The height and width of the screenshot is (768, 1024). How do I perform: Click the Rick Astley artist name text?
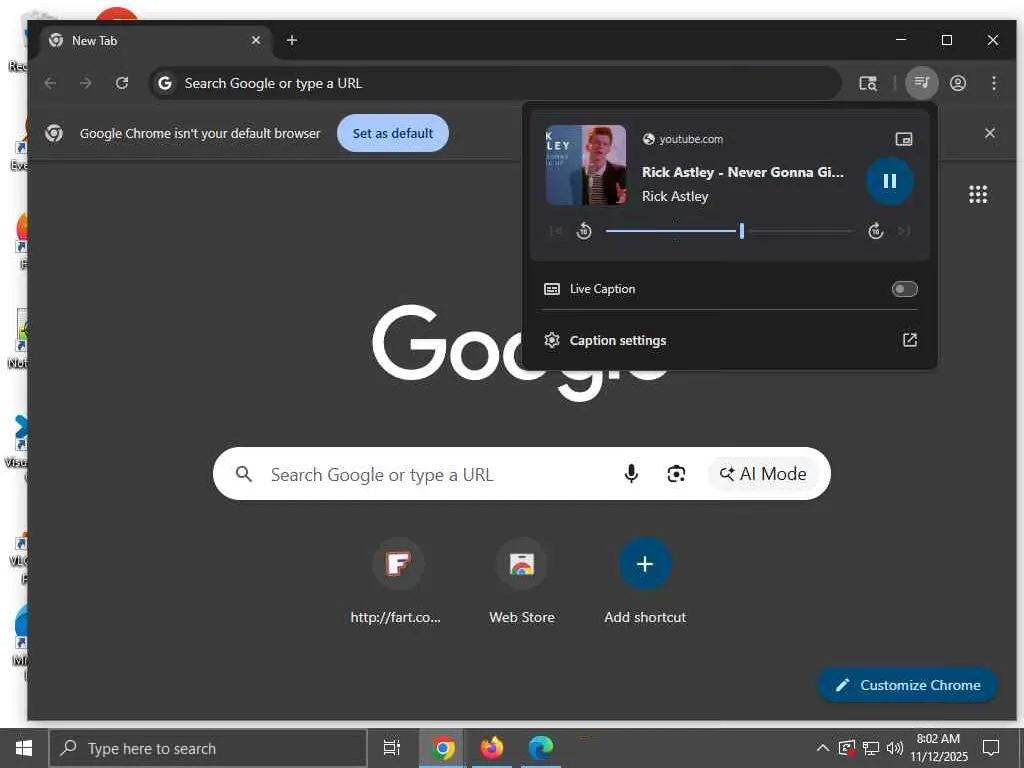(x=675, y=196)
